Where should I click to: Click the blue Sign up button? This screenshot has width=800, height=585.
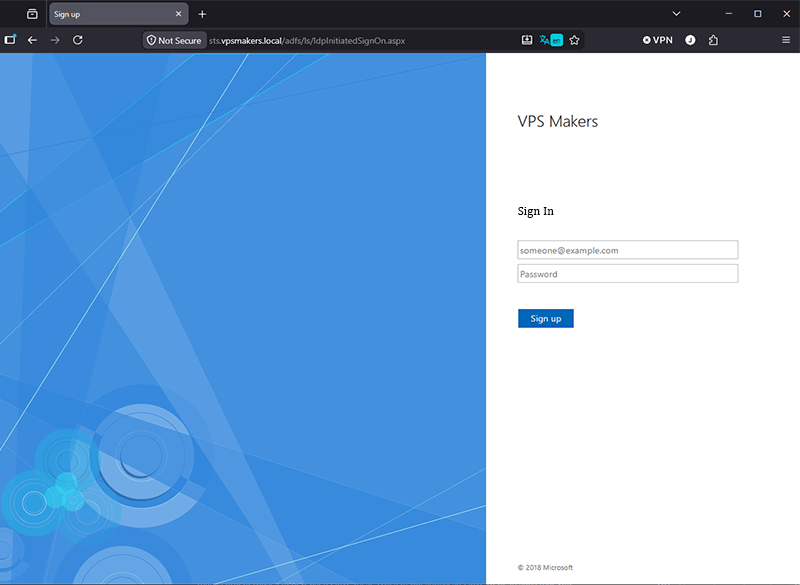coord(545,318)
